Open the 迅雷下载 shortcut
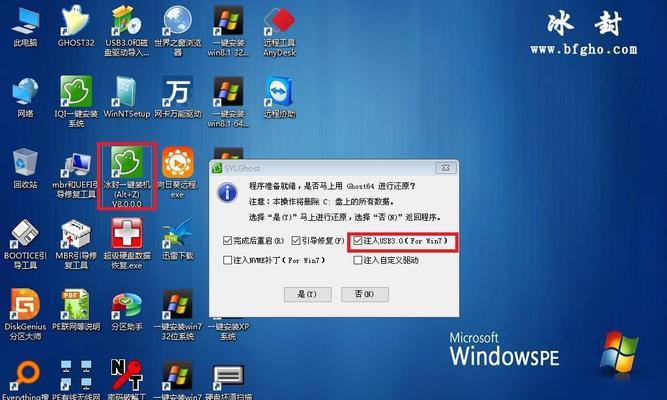This screenshot has width=667, height=400. [x=178, y=239]
